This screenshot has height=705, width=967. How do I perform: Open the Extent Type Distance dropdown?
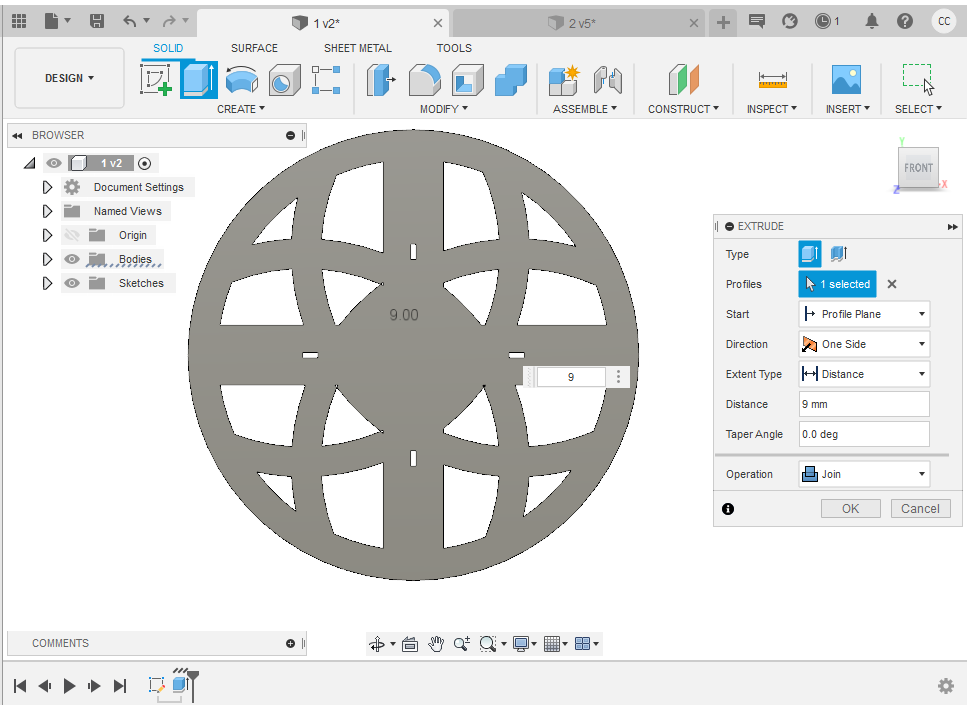coord(864,374)
